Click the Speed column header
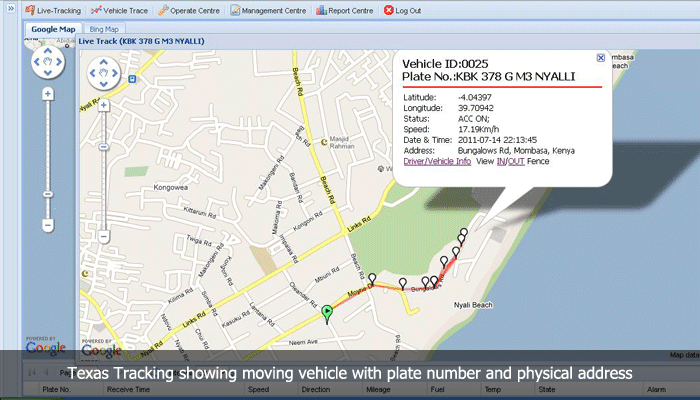700x400 pixels. [x=258, y=389]
